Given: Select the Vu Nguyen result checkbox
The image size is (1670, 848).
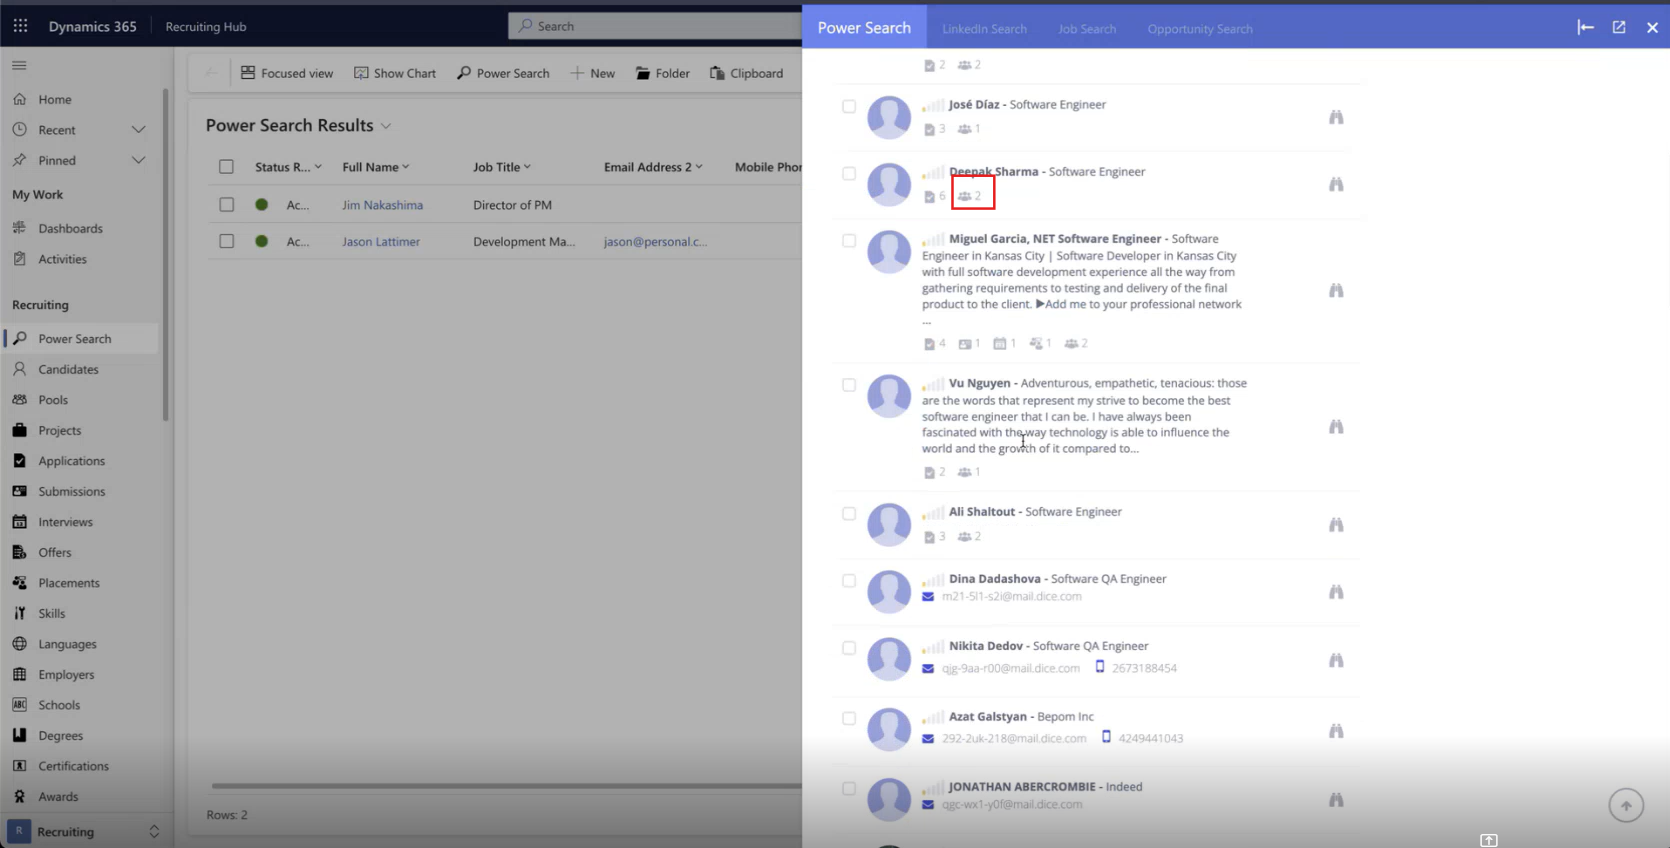Looking at the screenshot, I should (849, 385).
